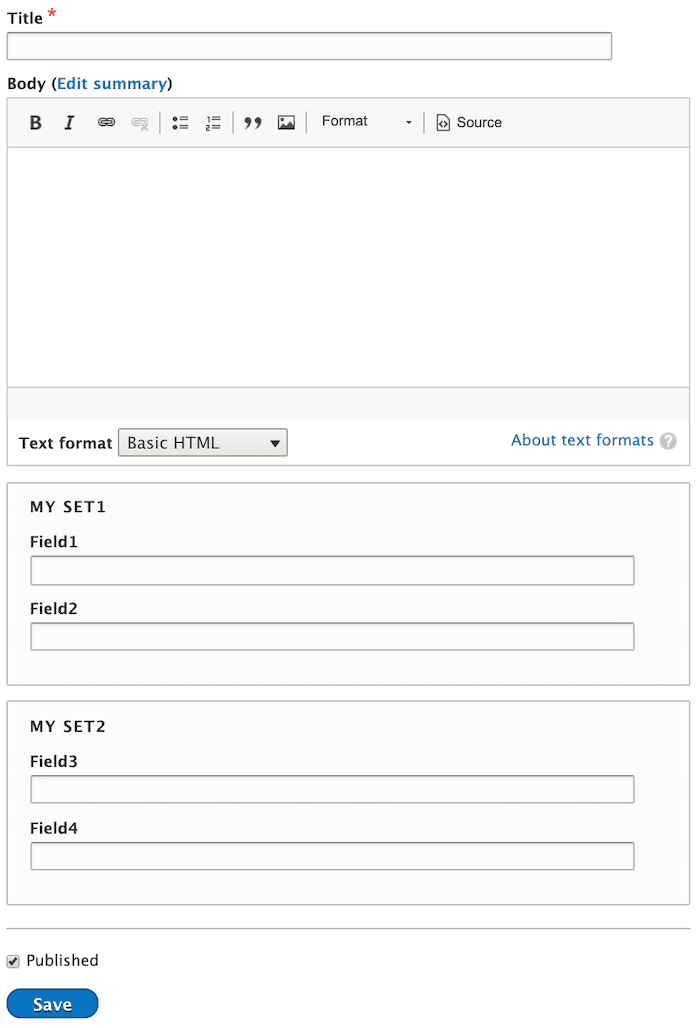This screenshot has height=1028, width=700.
Task: Enable Published before saving
Action: click(x=13, y=960)
